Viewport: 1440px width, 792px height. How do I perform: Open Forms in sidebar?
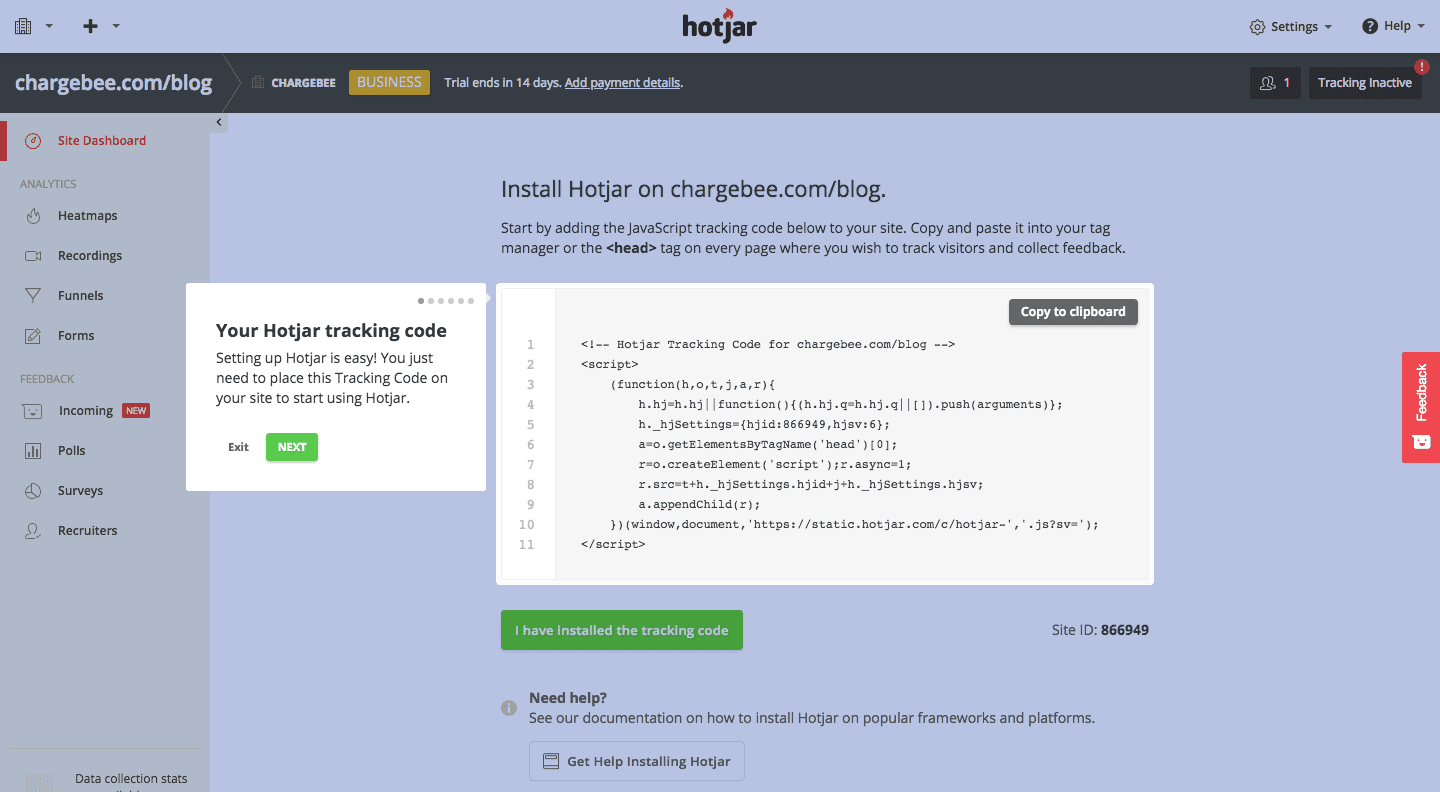76,336
